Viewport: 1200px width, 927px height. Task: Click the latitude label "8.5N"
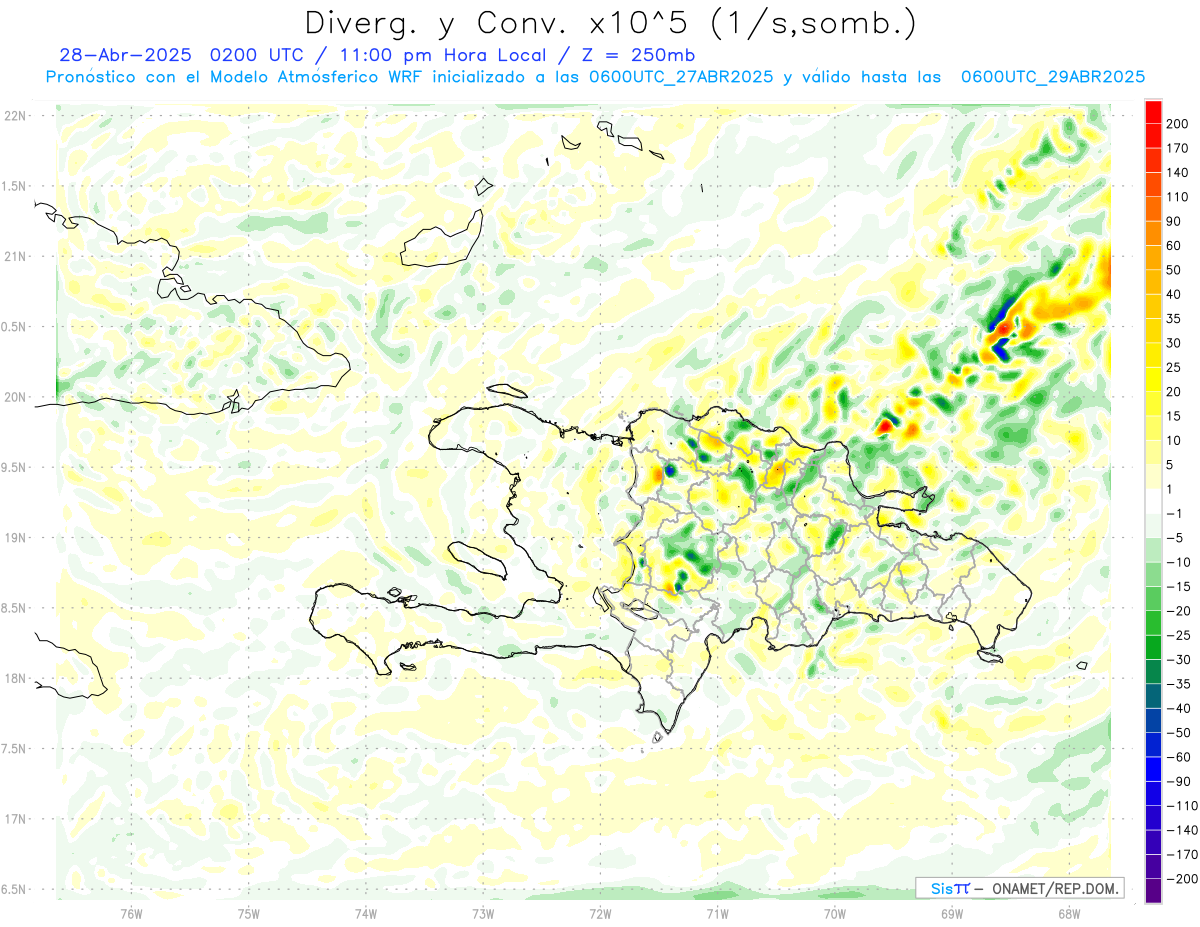13,608
